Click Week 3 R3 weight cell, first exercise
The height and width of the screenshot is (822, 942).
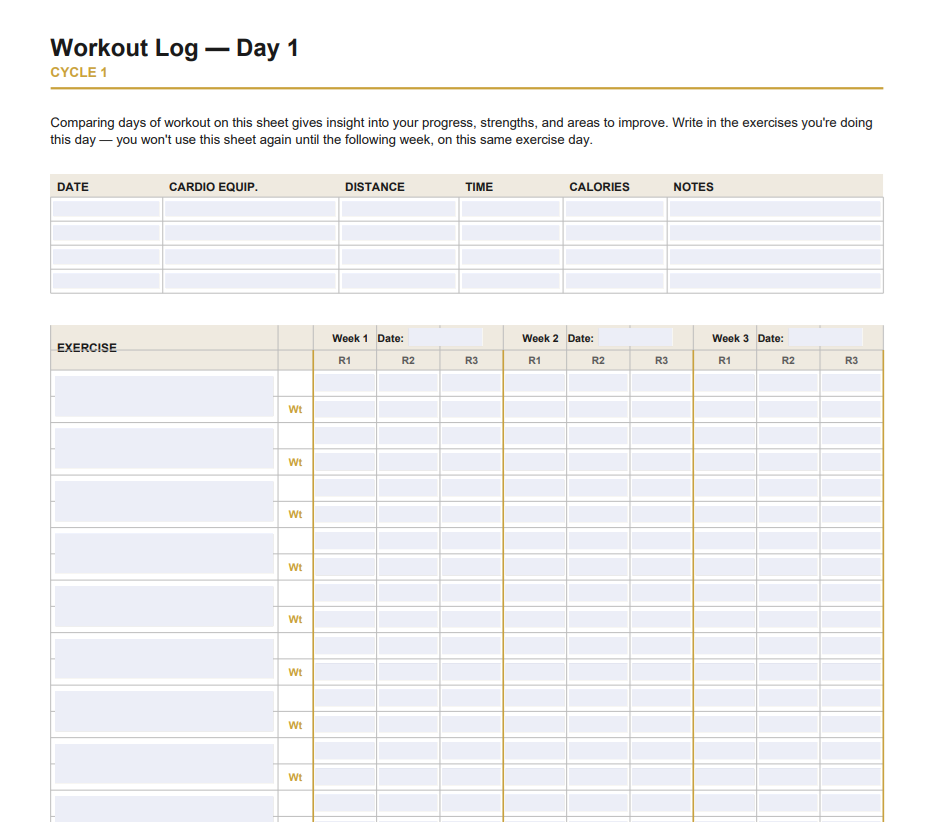851,409
